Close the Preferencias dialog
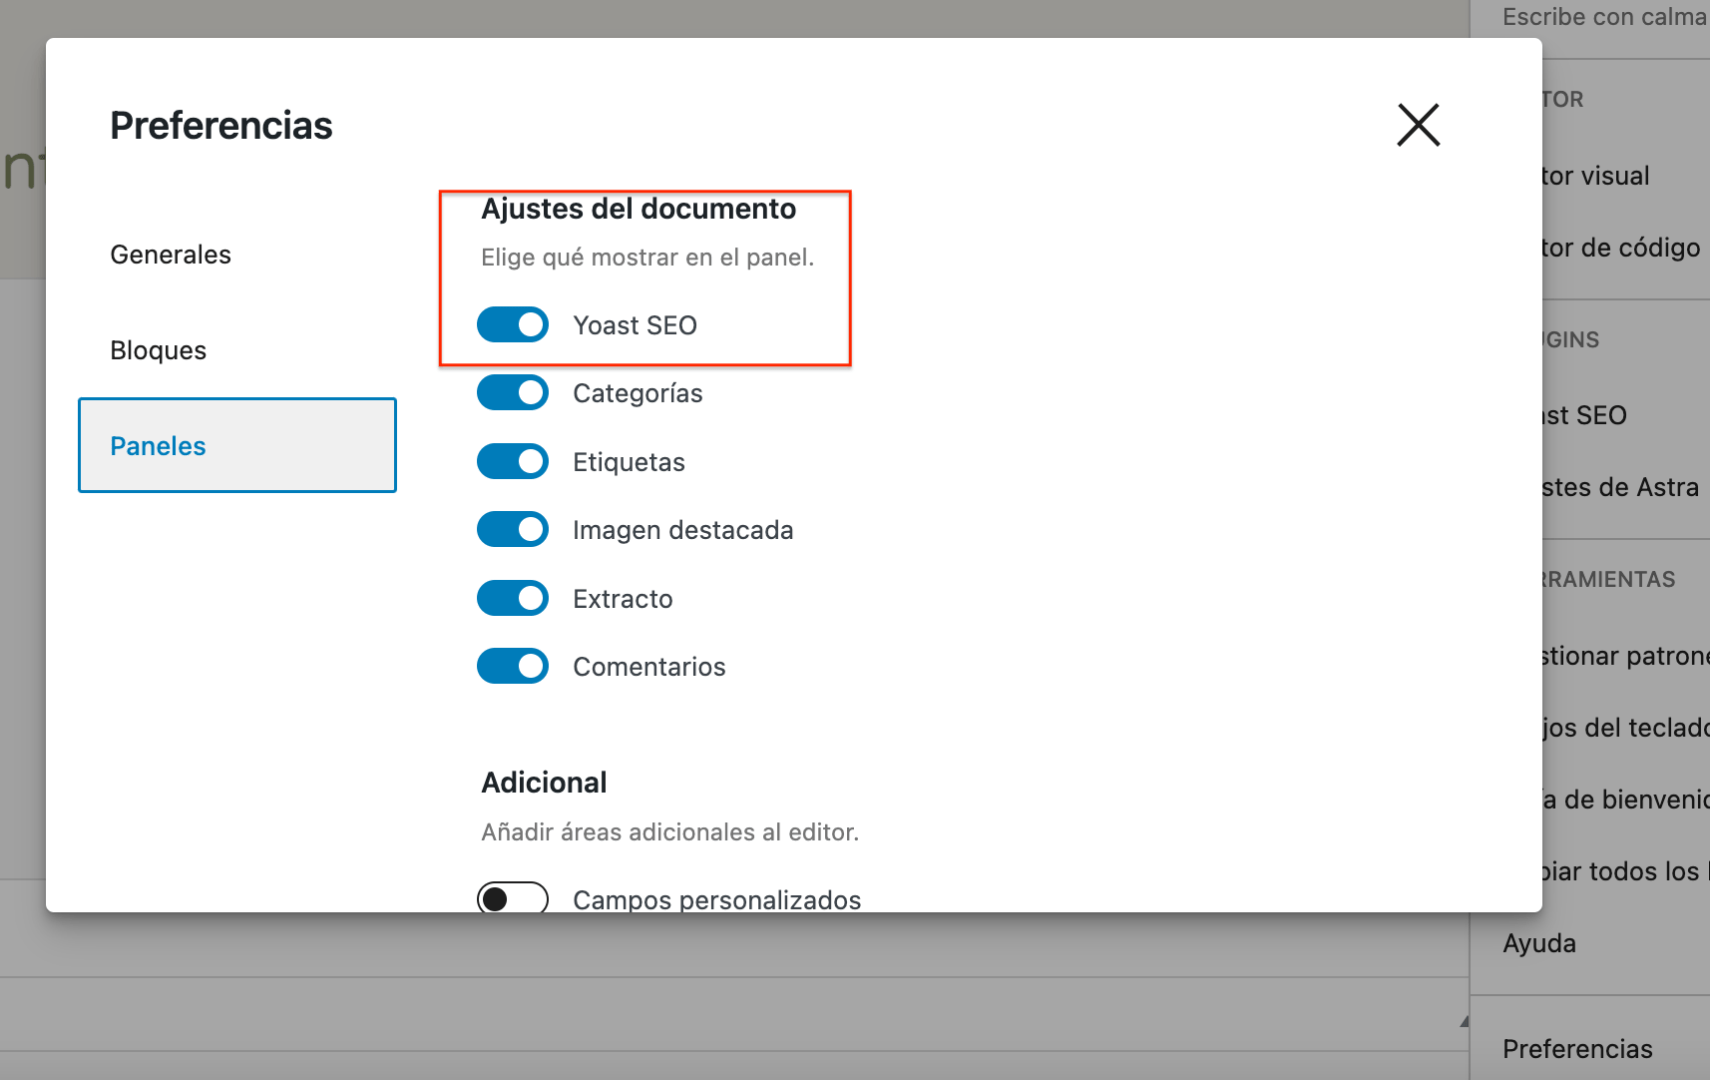 [1418, 125]
